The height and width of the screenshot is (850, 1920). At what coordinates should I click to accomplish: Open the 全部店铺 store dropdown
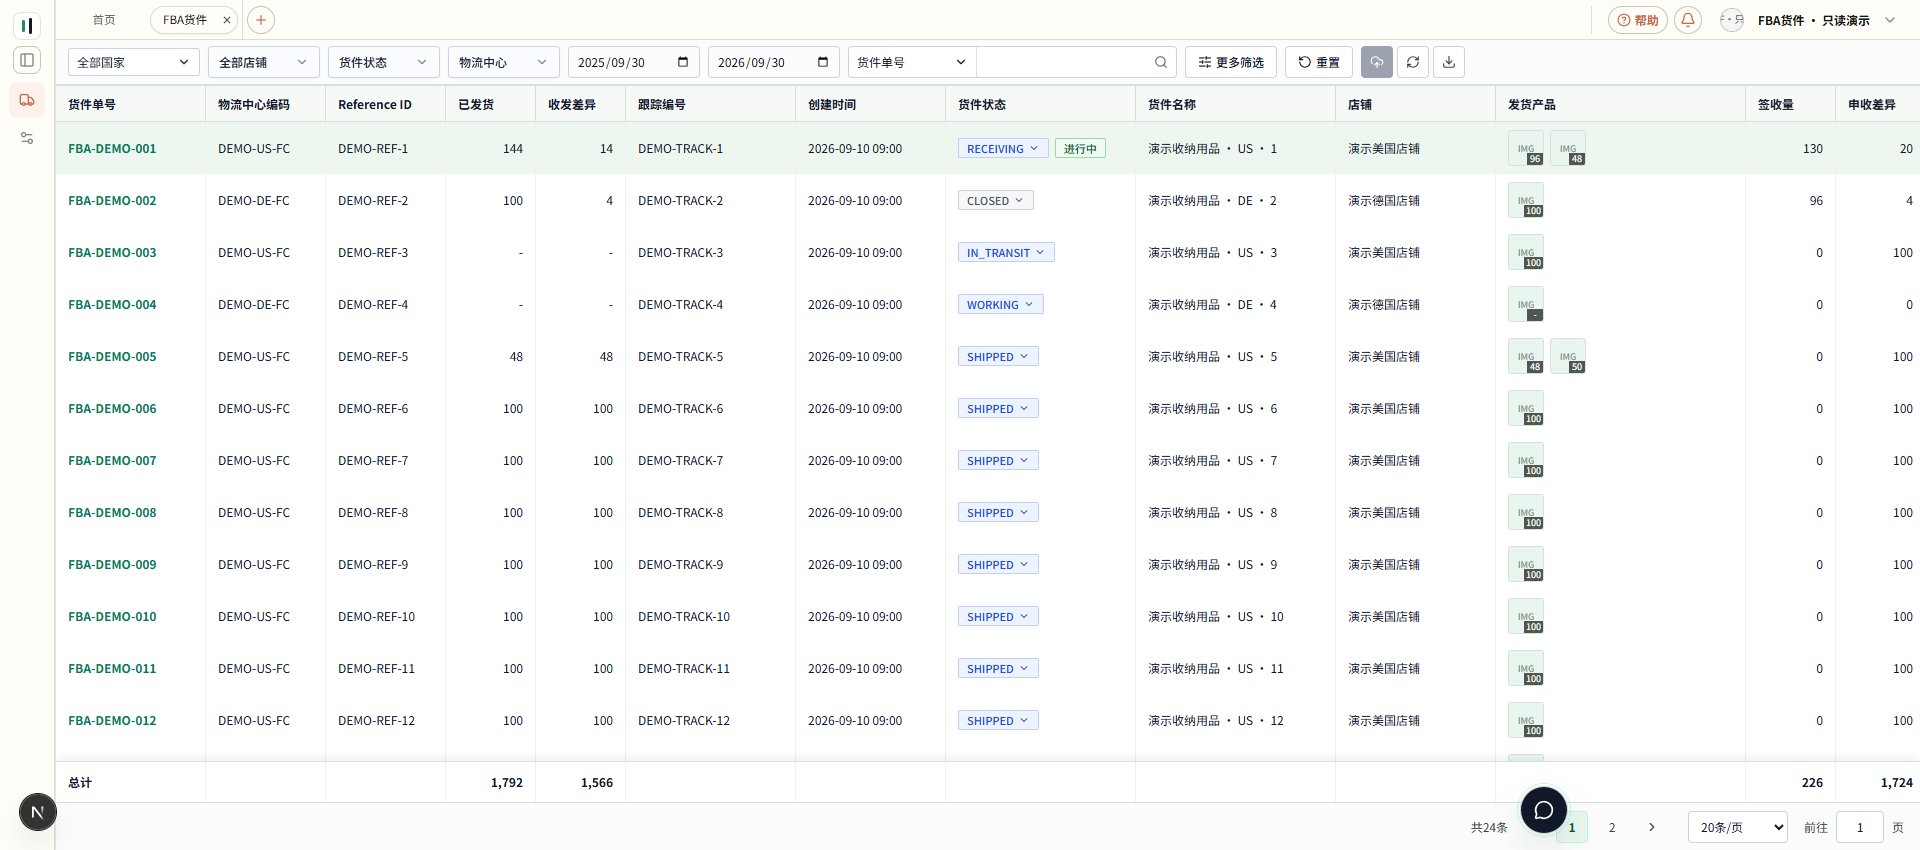pyautogui.click(x=264, y=62)
